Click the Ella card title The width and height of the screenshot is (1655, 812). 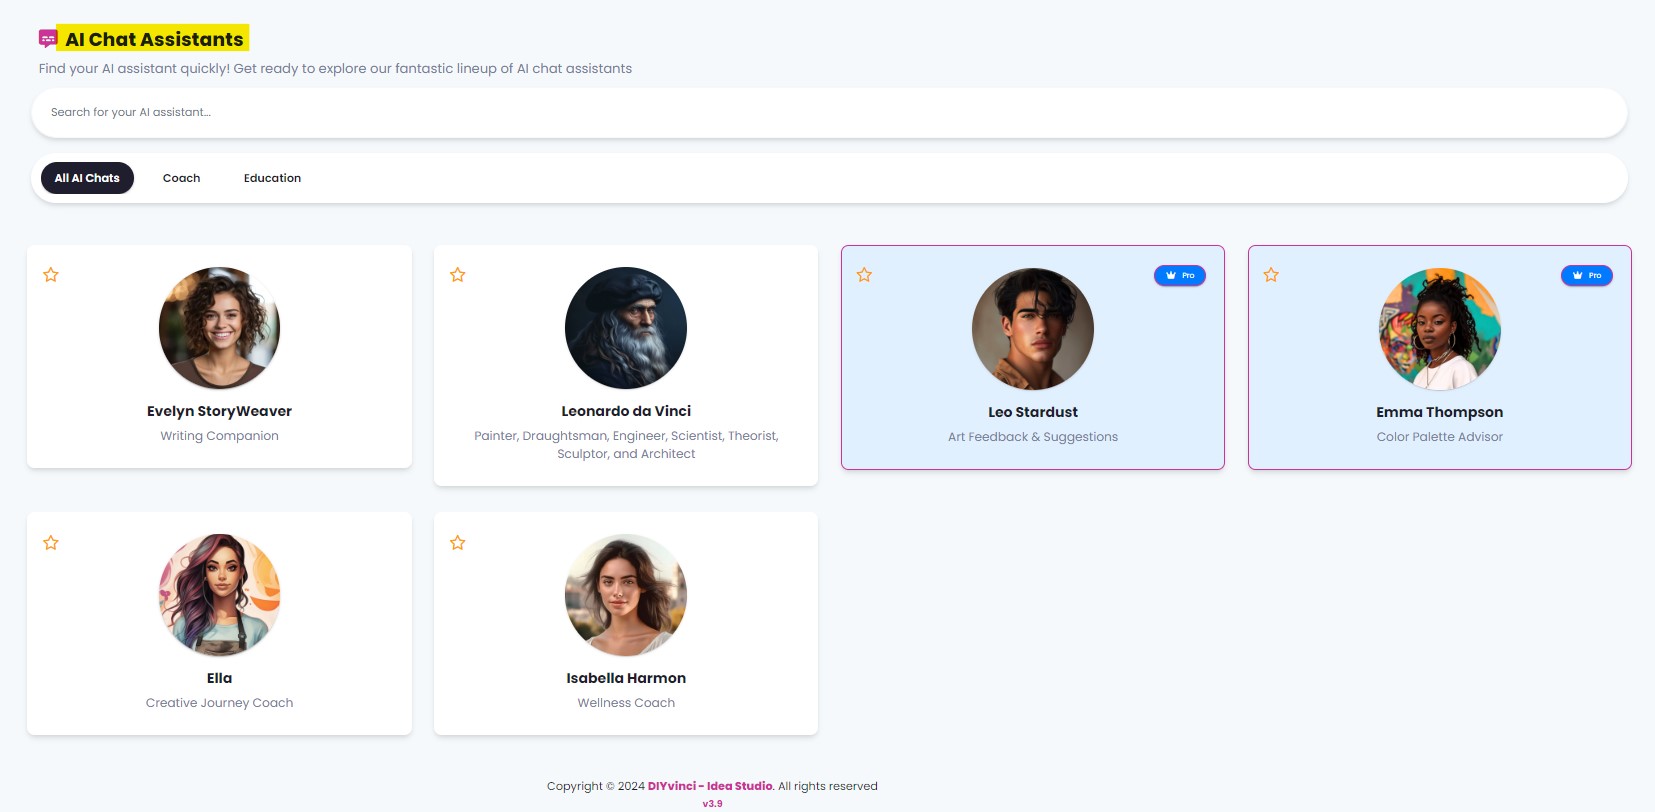click(220, 678)
